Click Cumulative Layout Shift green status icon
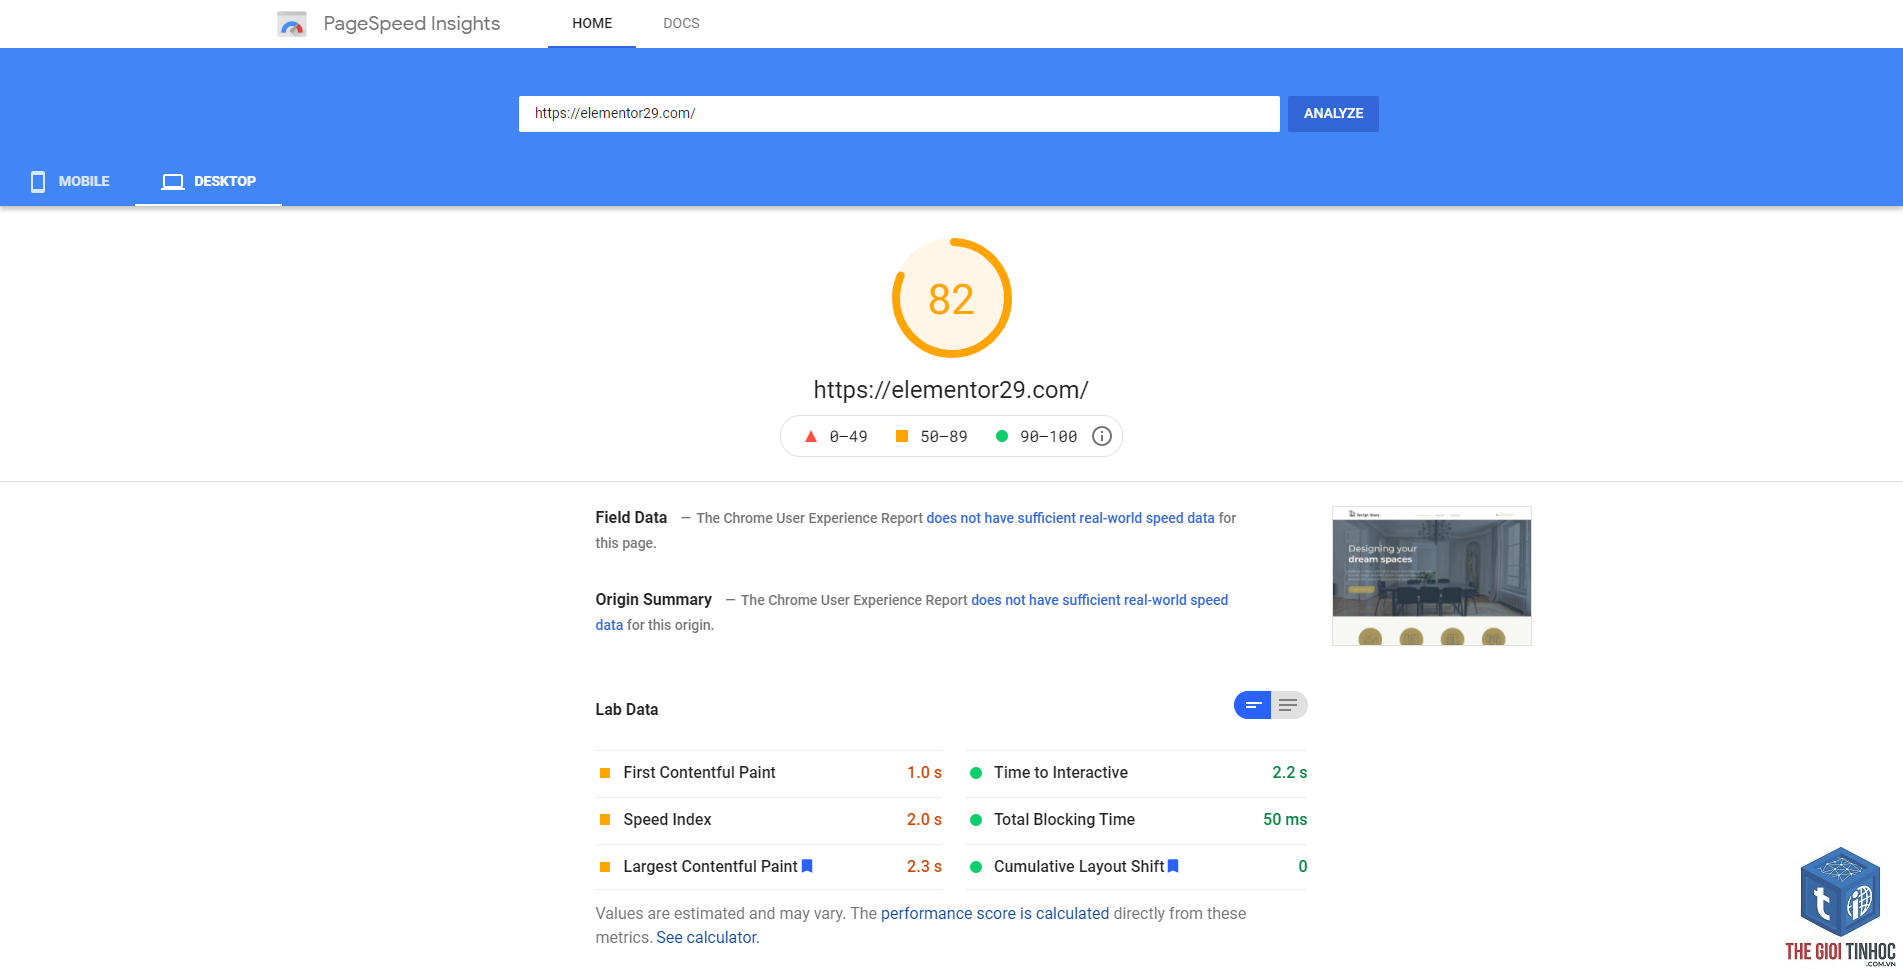1903x969 pixels. 975,867
